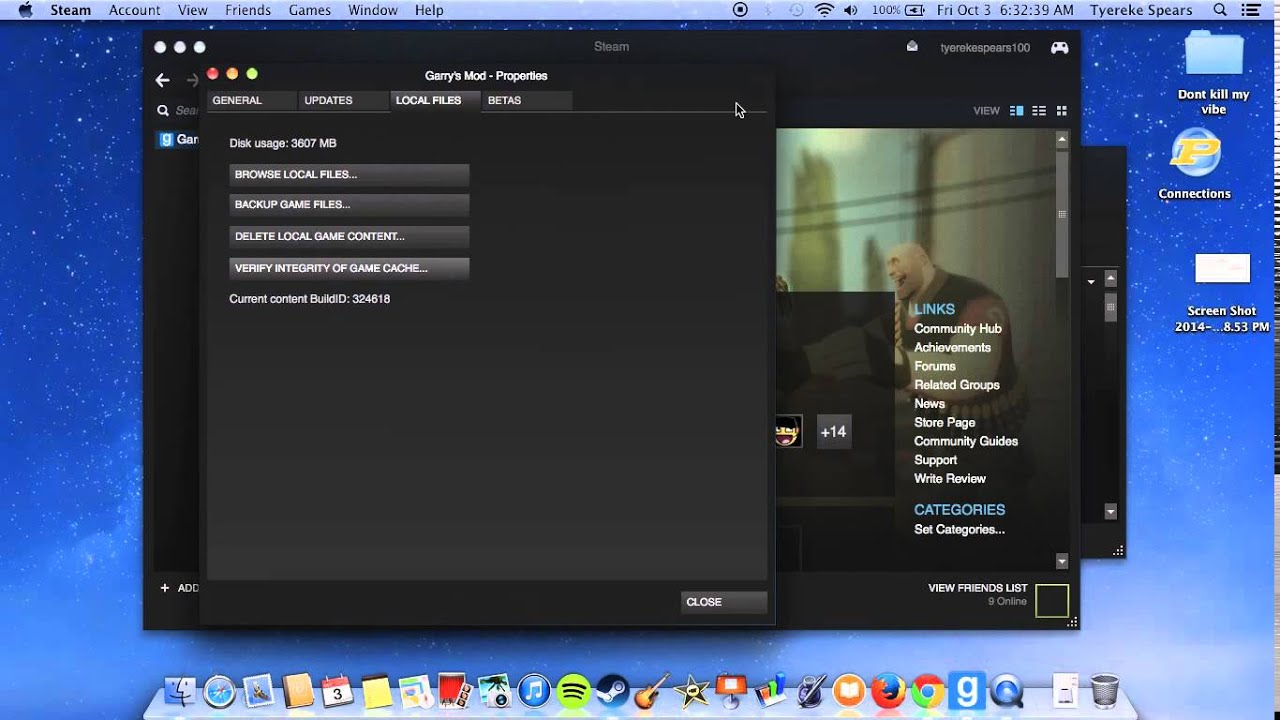Open GarageBand from the Dock
The width and height of the screenshot is (1280, 720).
(651, 691)
